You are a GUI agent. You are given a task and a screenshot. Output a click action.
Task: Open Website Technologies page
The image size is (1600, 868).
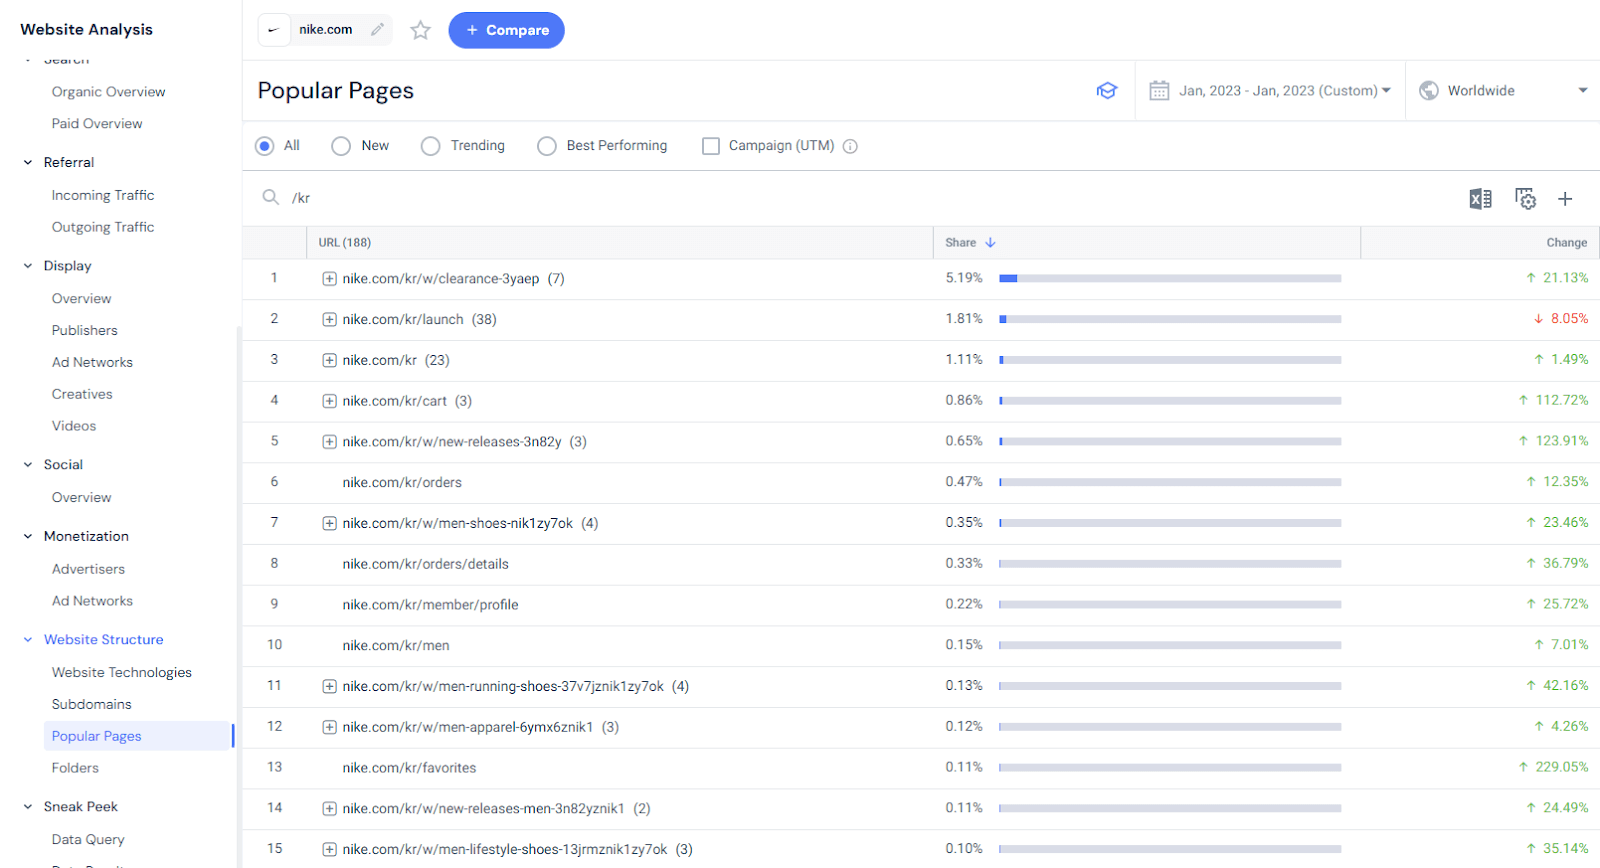click(122, 672)
